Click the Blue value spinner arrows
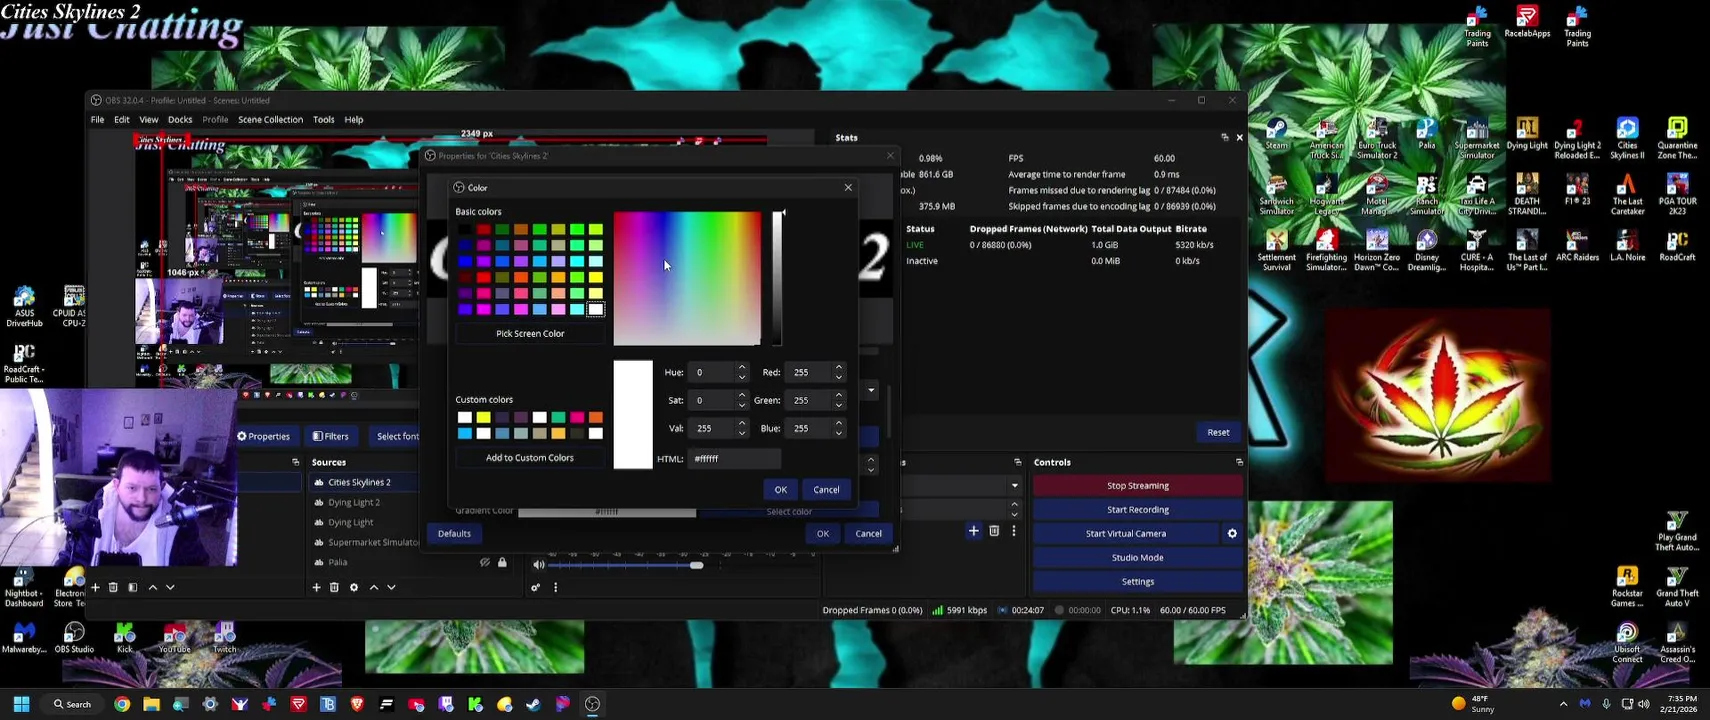This screenshot has width=1710, height=720. [x=839, y=428]
